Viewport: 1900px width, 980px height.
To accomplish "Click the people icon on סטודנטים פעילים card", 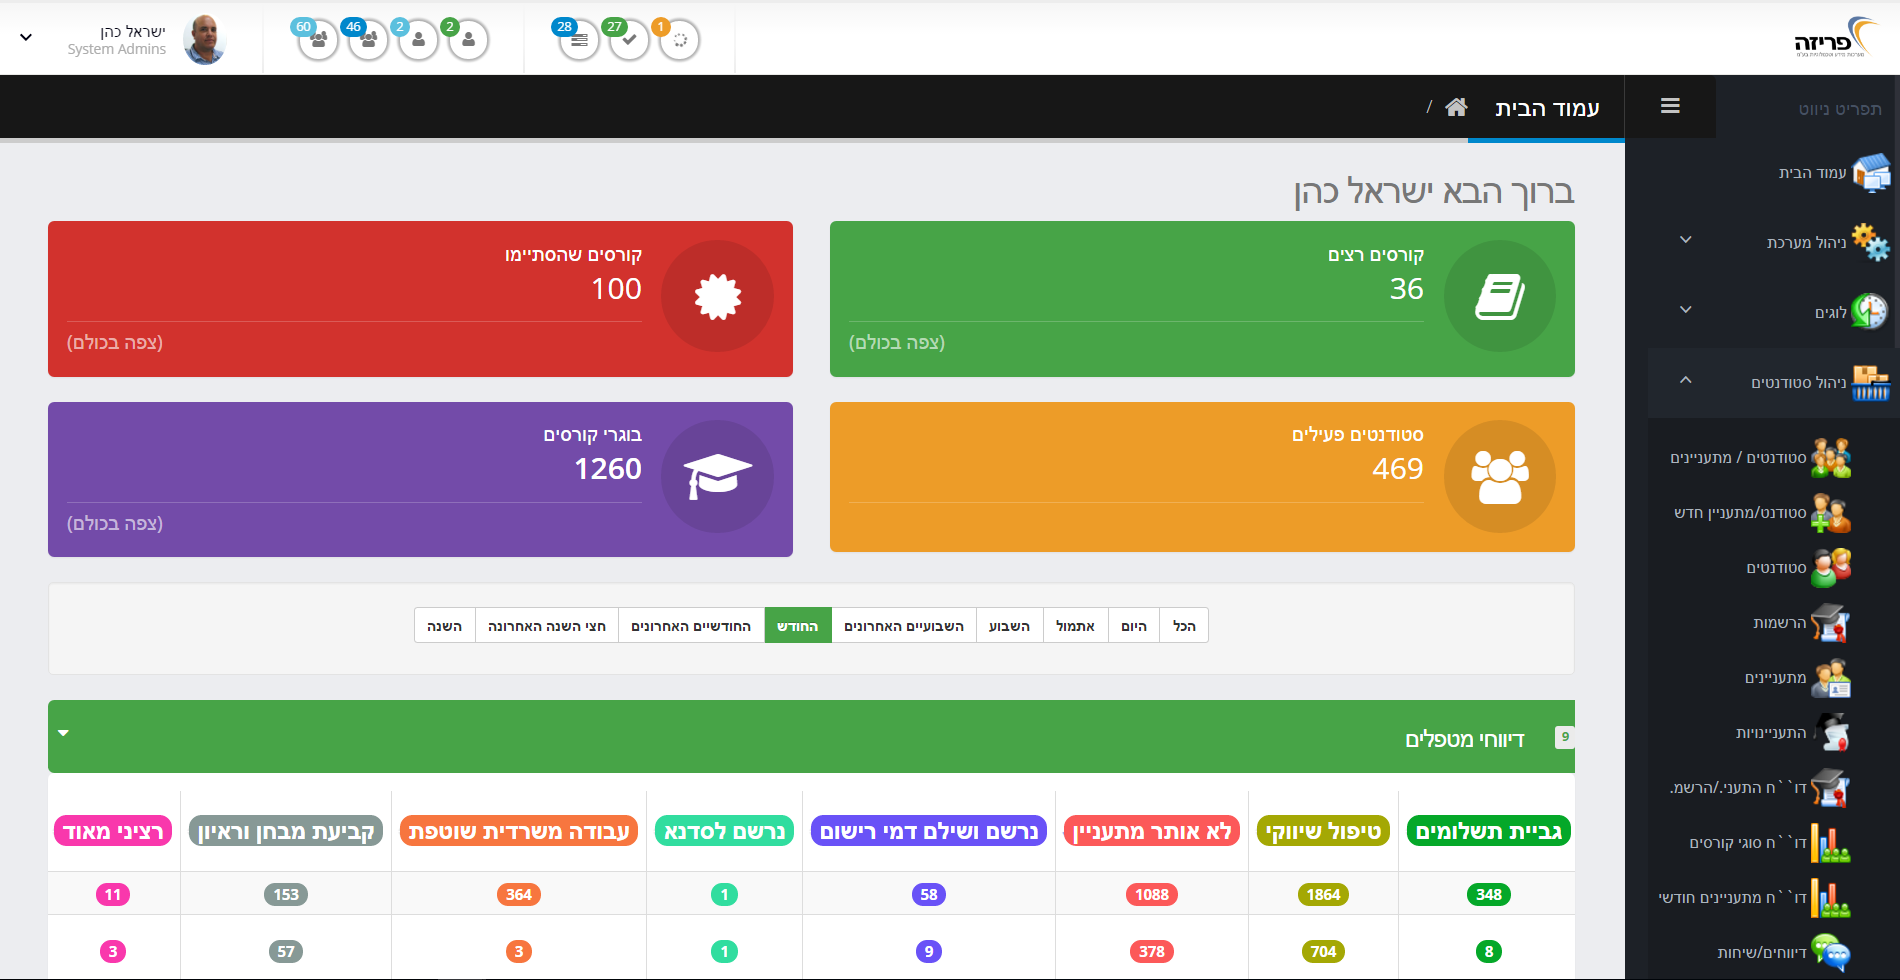I will 1500,477.
